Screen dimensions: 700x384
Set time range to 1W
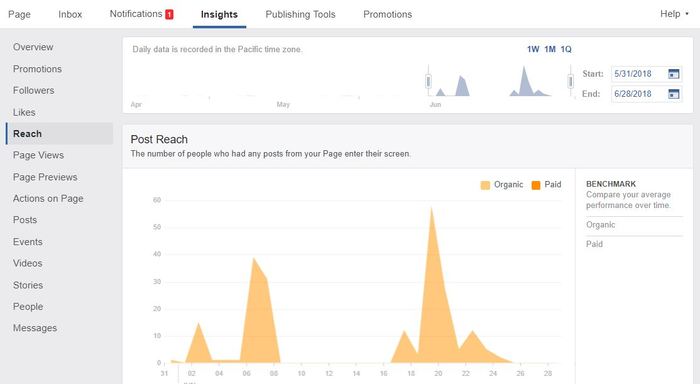click(533, 49)
